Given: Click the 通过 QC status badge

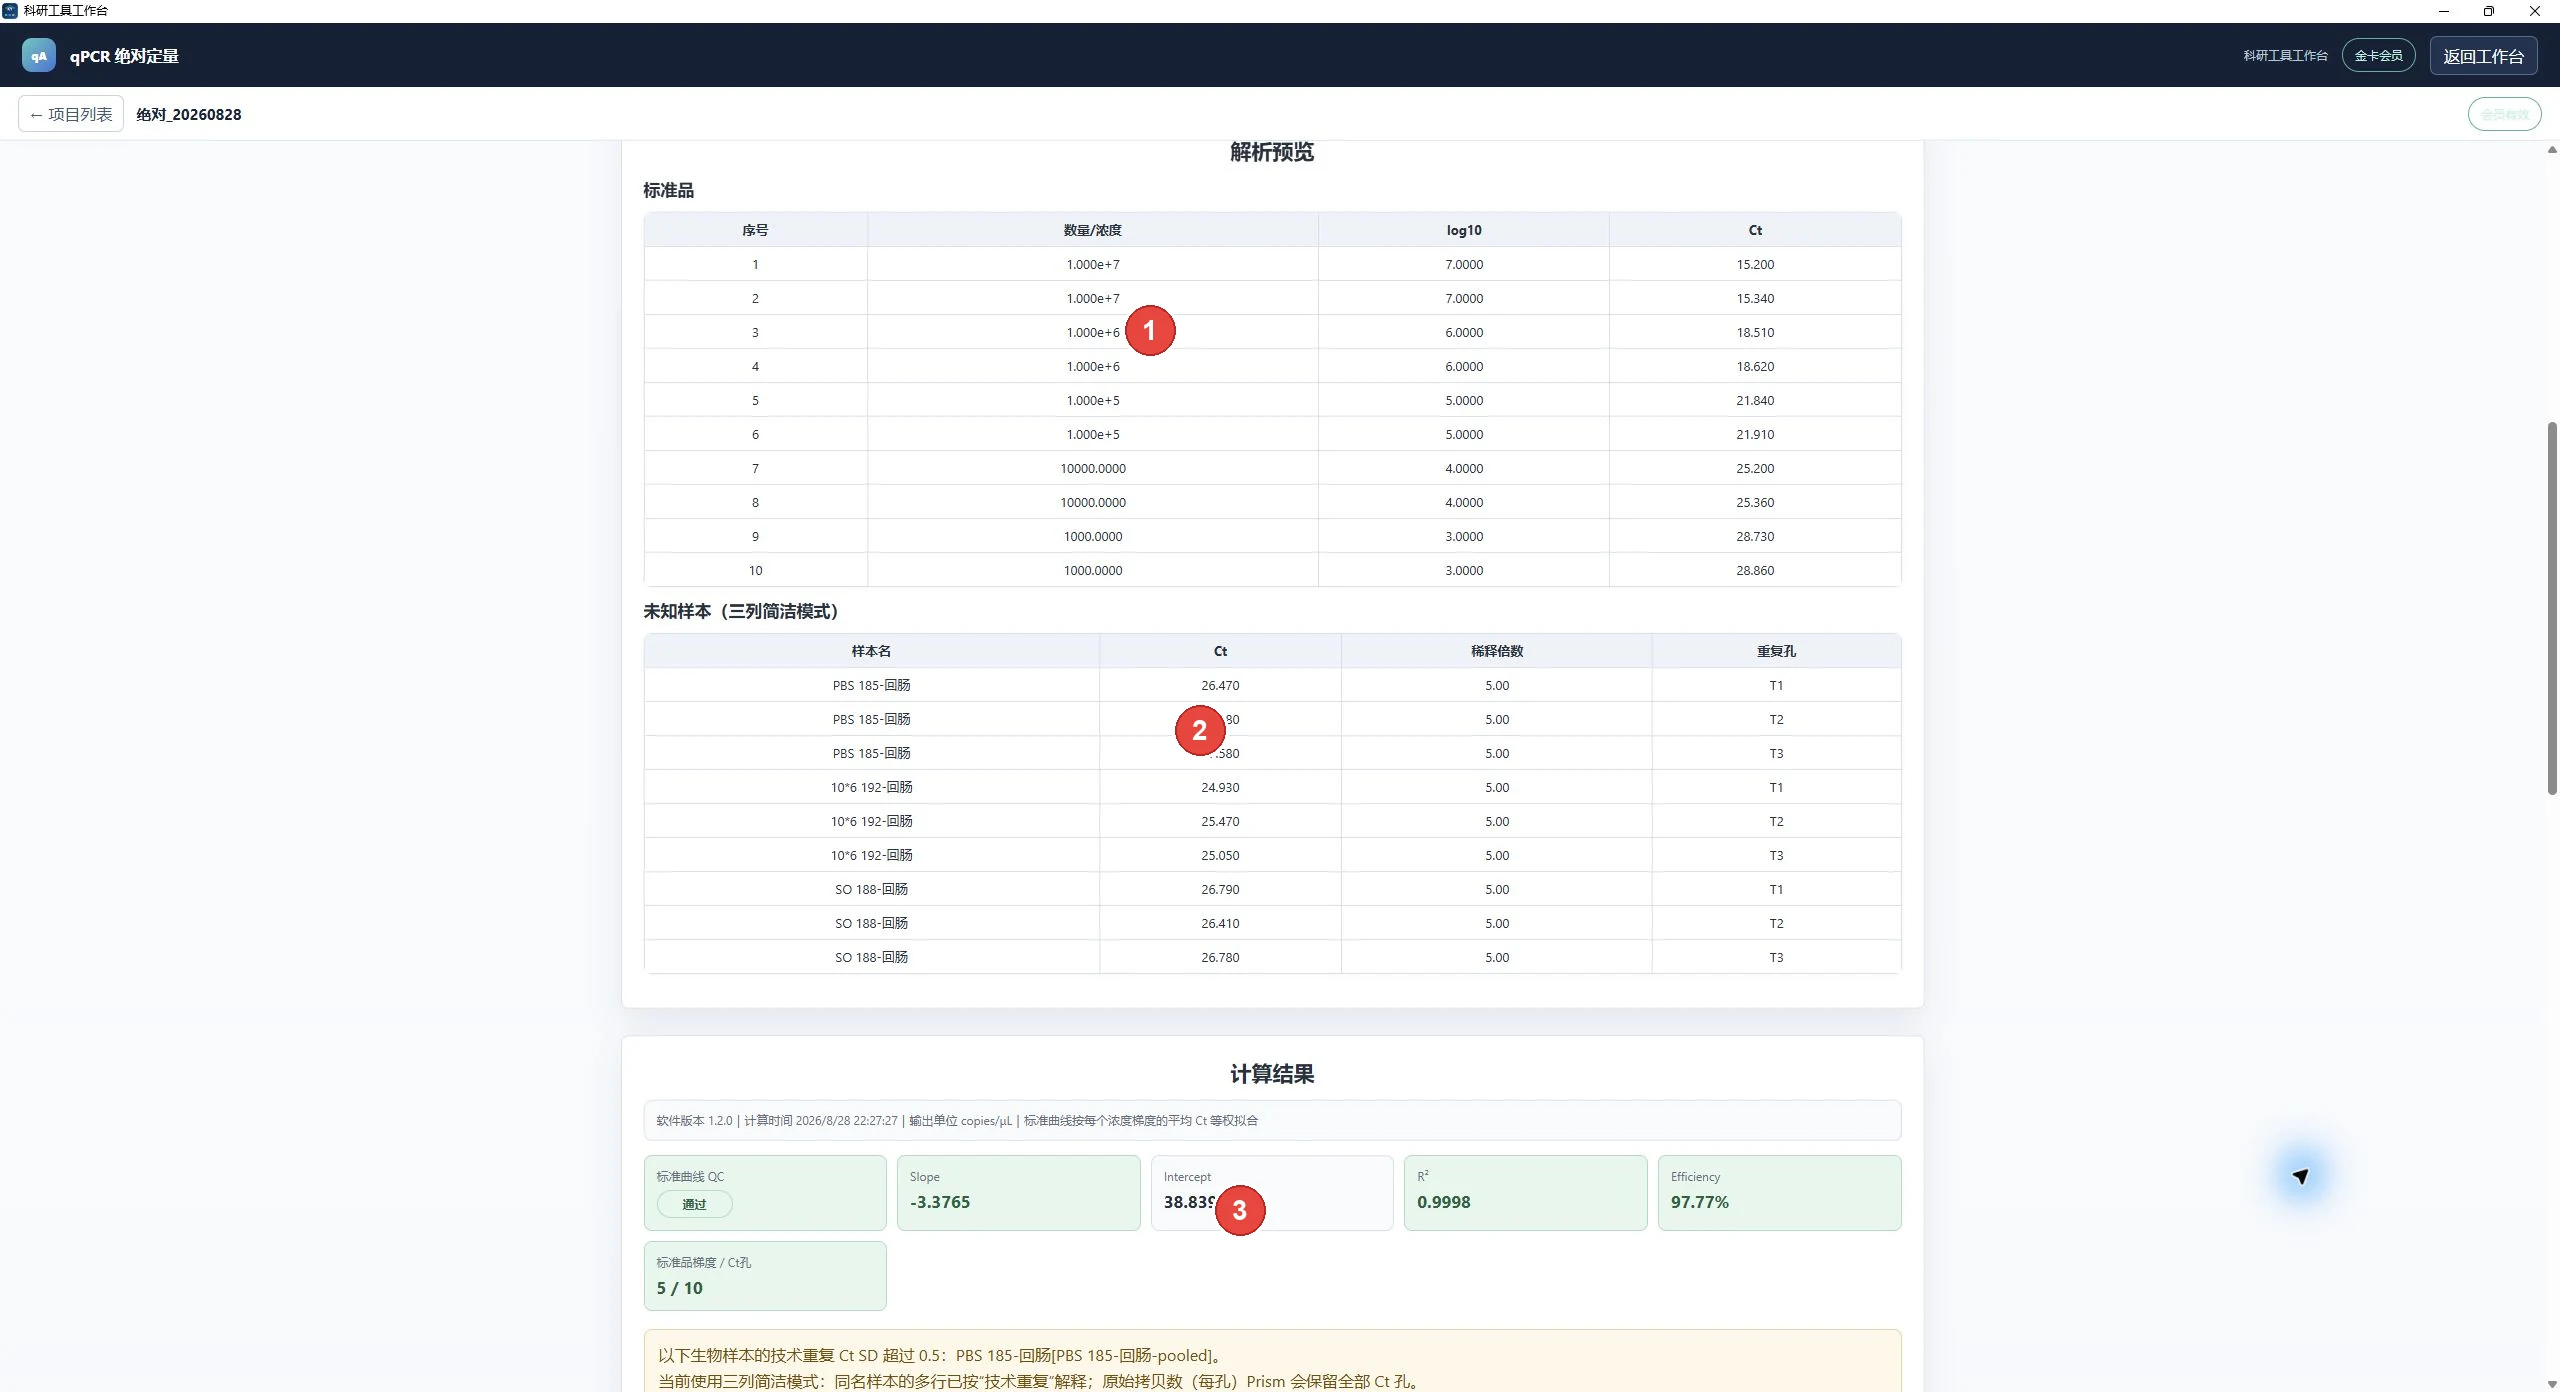Looking at the screenshot, I should coord(694,1204).
